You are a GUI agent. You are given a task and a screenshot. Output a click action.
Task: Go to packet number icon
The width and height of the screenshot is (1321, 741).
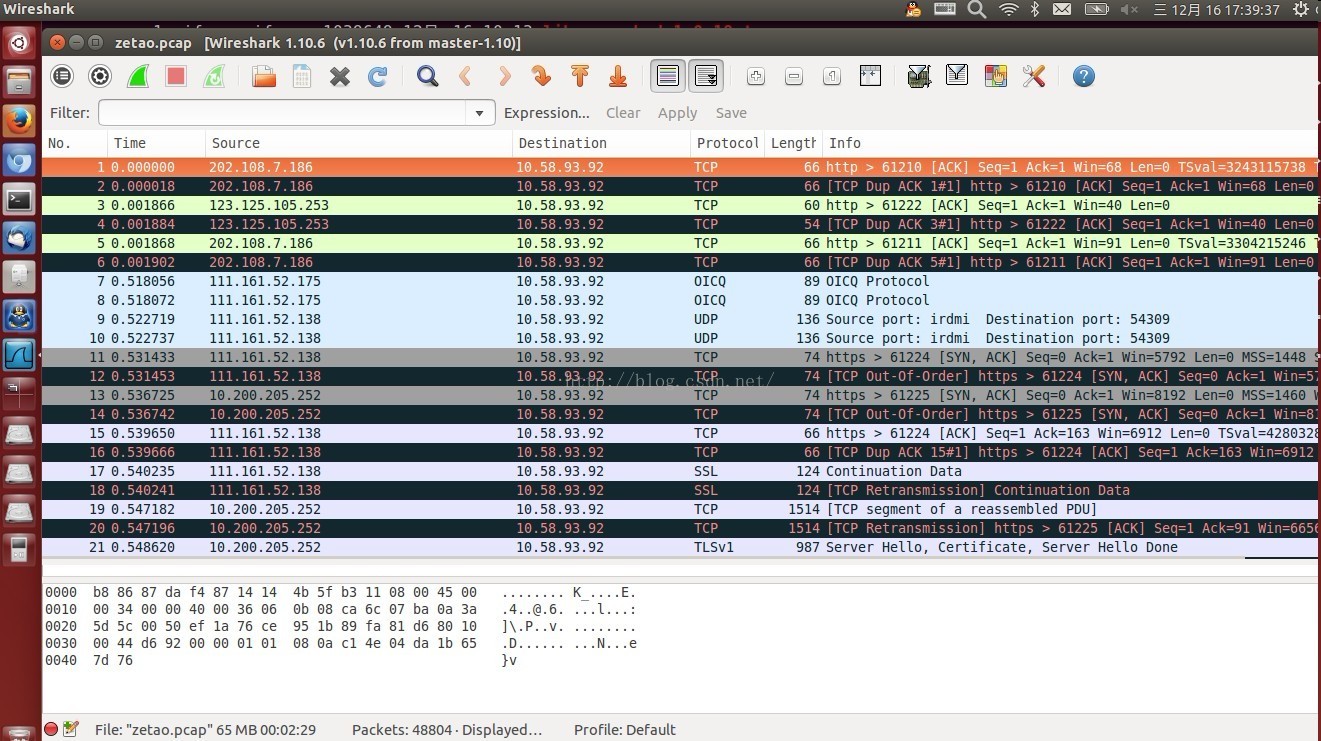click(542, 76)
